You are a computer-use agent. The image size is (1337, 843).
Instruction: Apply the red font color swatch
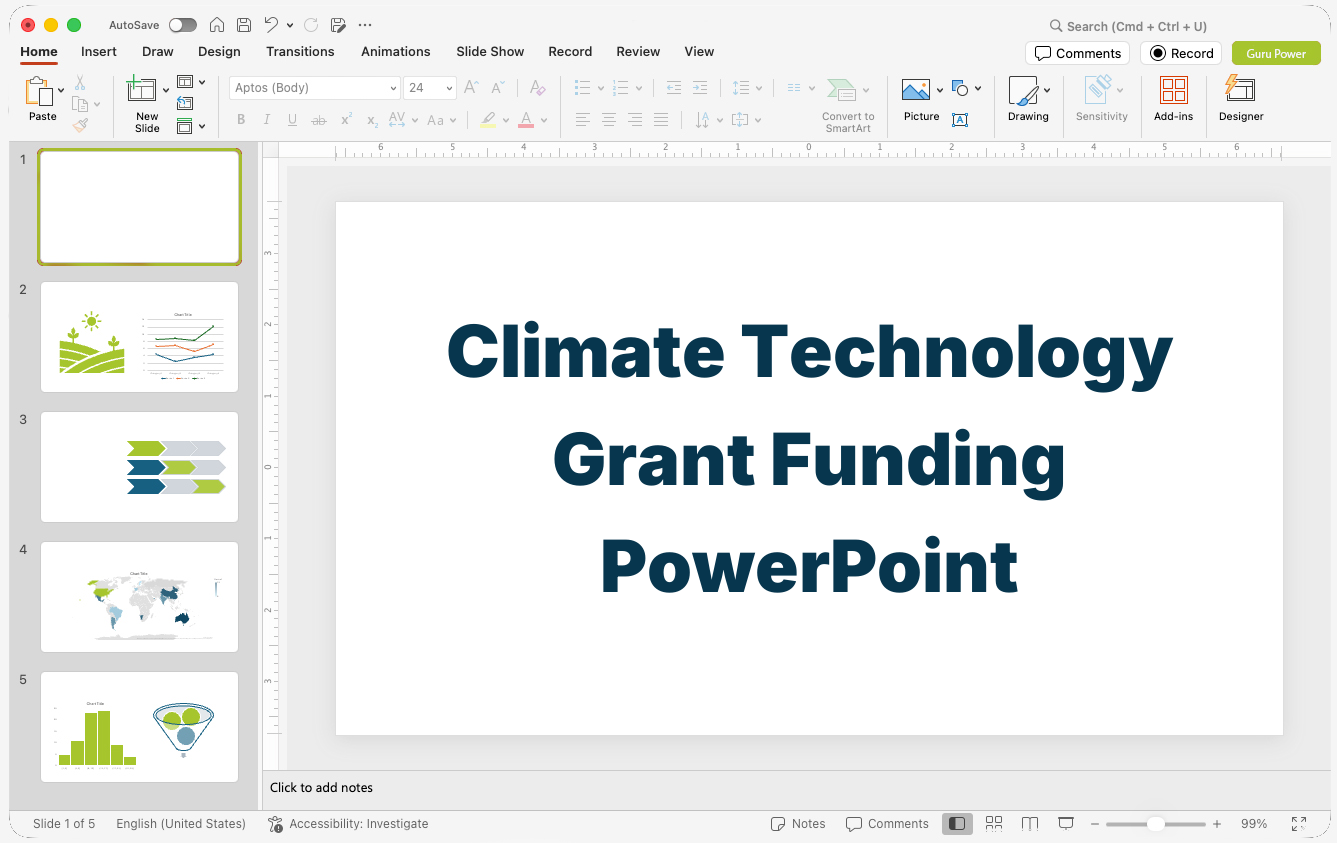526,120
